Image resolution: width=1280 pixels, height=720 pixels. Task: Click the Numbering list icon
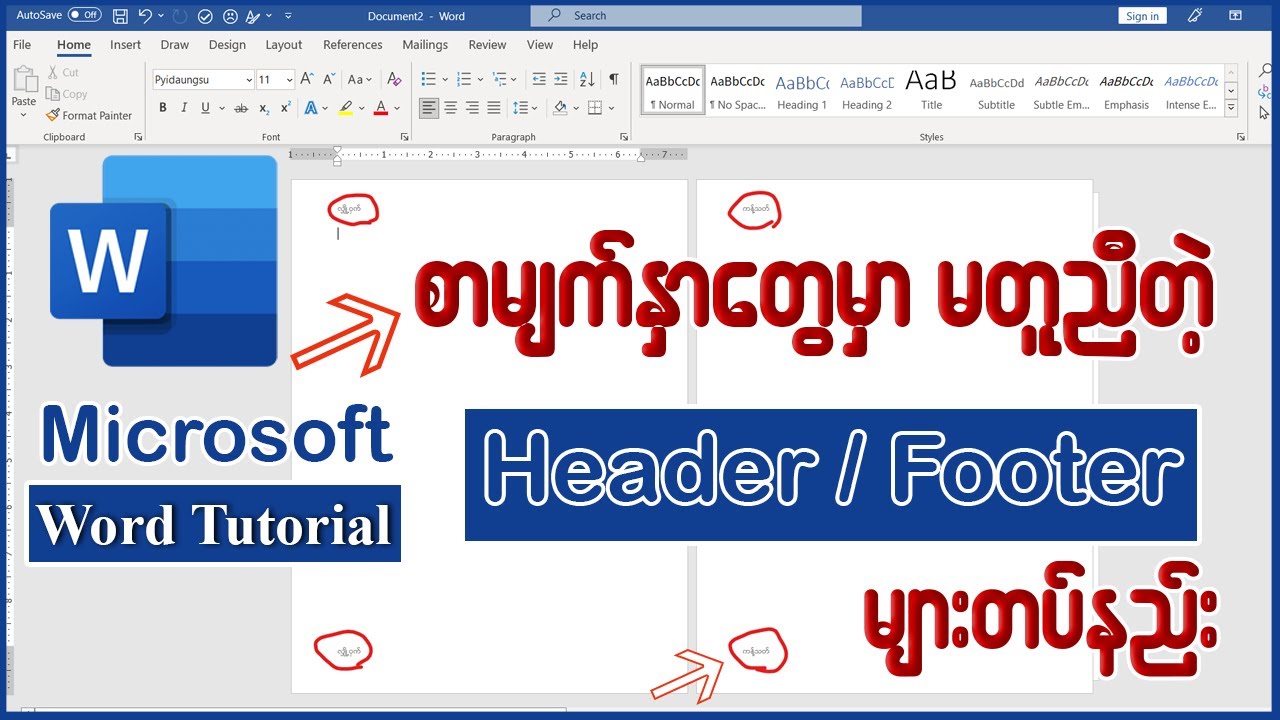tap(463, 79)
